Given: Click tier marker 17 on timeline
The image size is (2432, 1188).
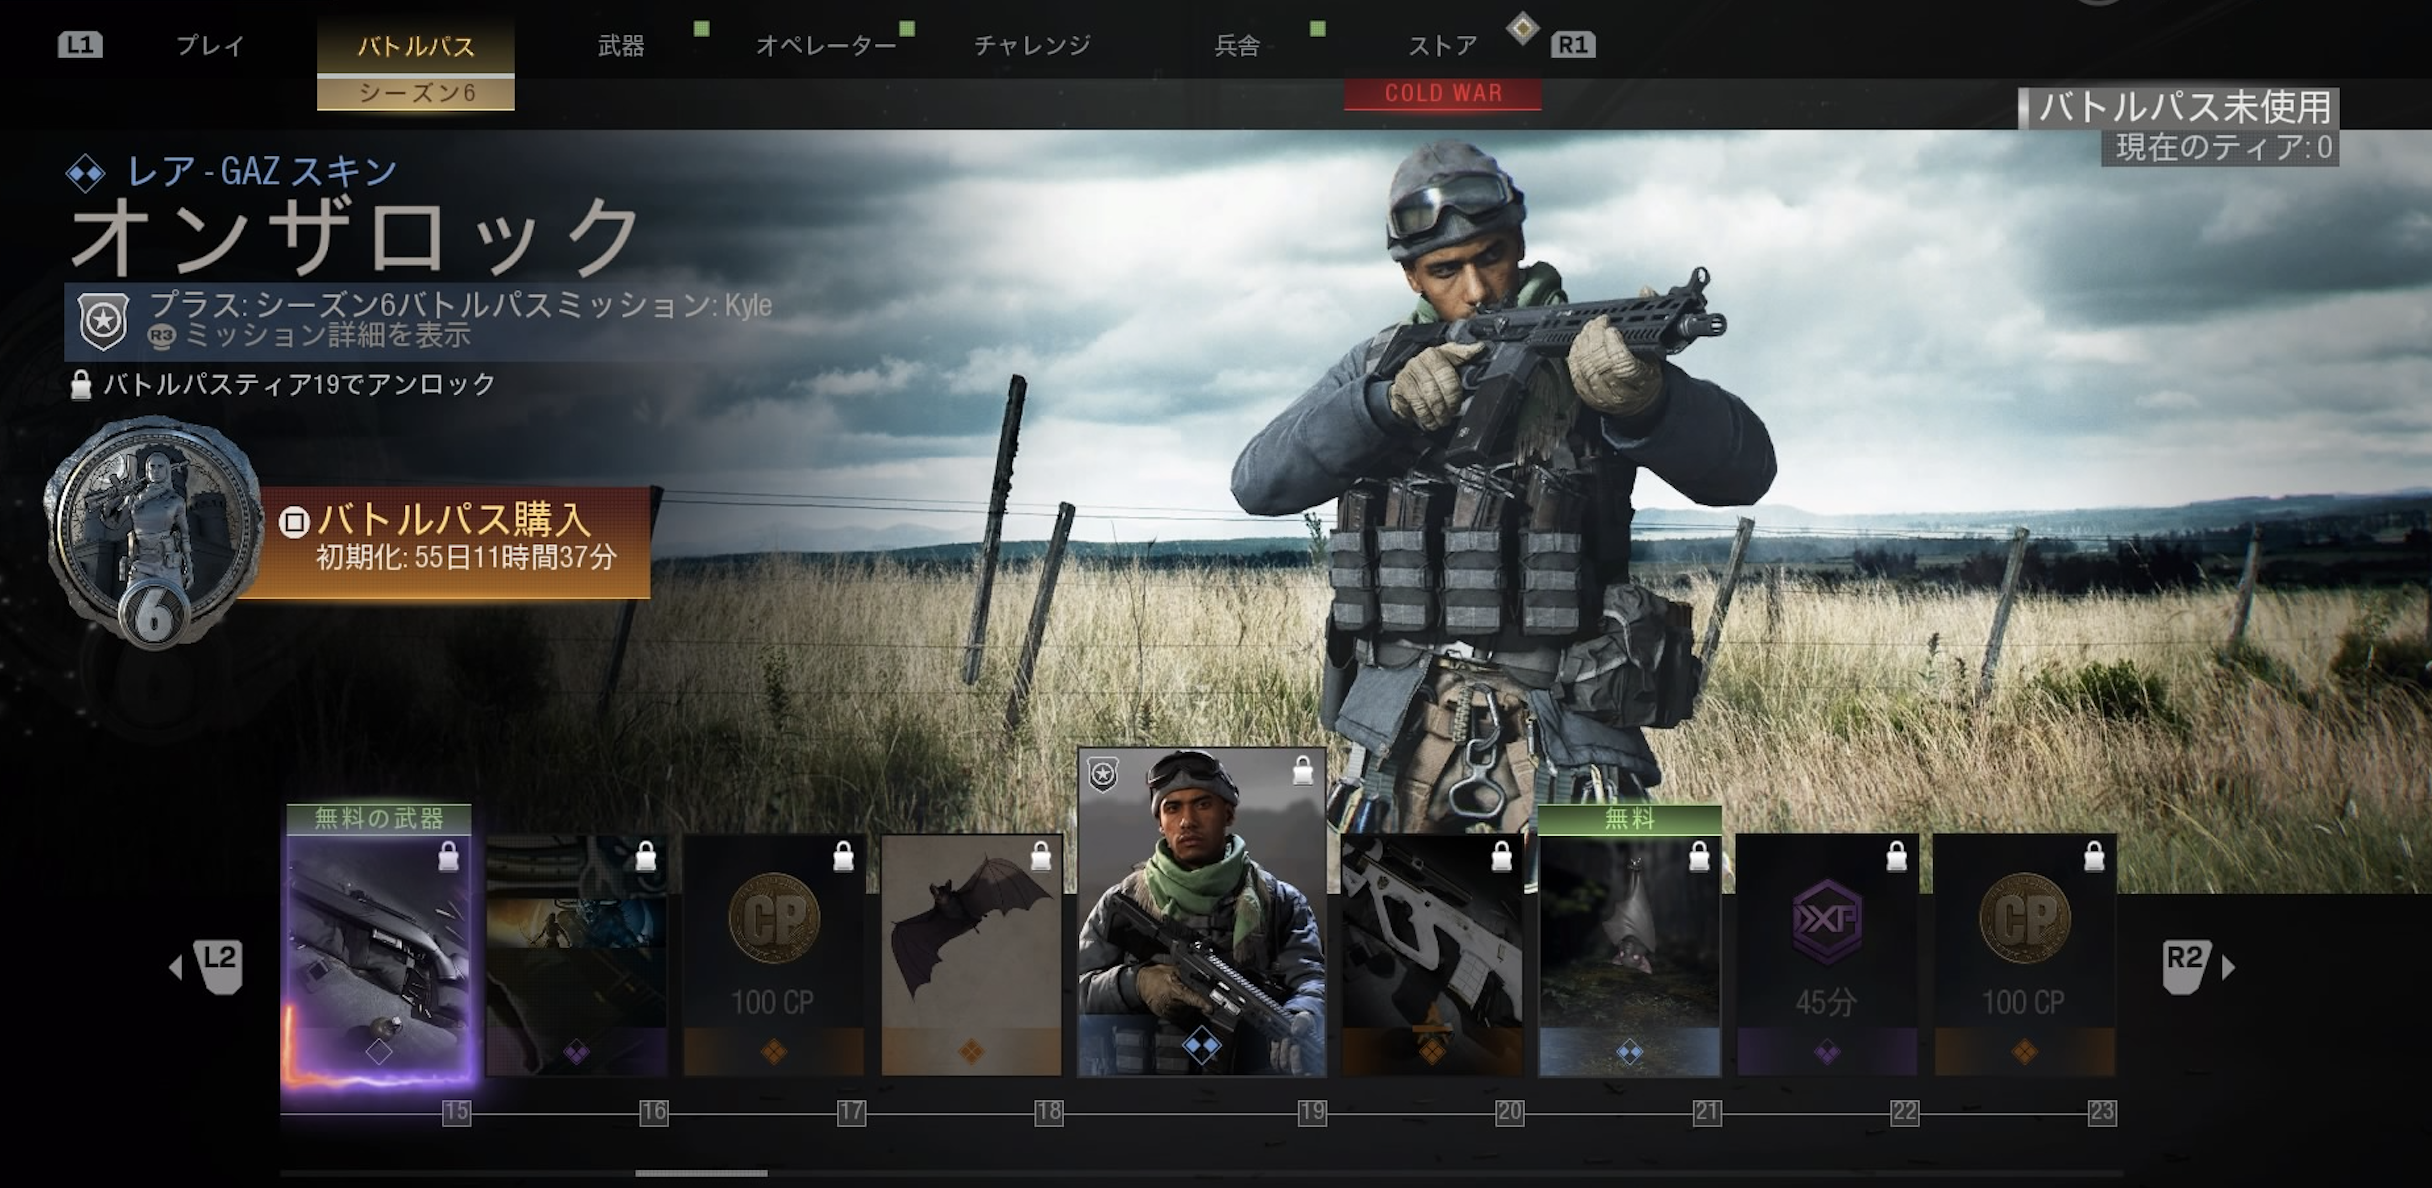Looking at the screenshot, I should [852, 1112].
